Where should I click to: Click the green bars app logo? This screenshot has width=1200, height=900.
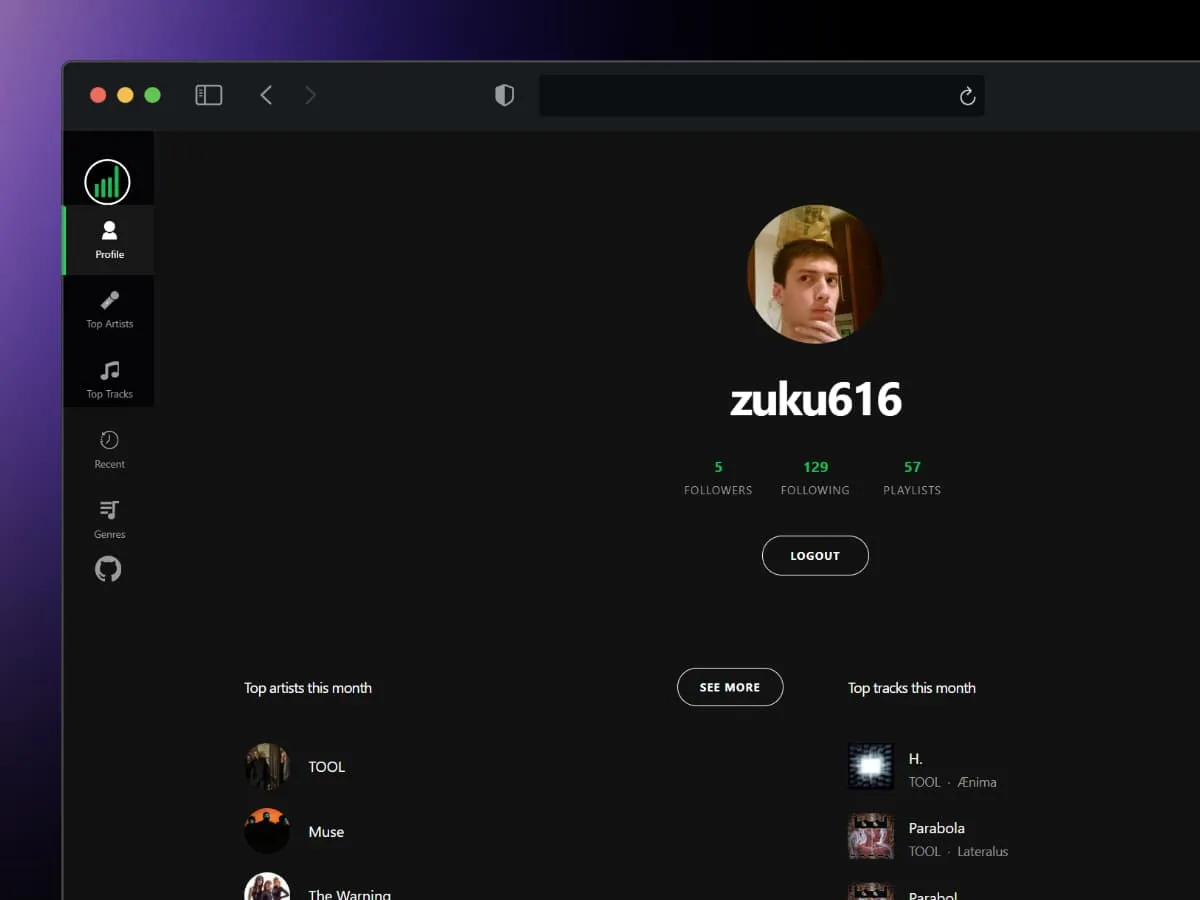coord(108,182)
